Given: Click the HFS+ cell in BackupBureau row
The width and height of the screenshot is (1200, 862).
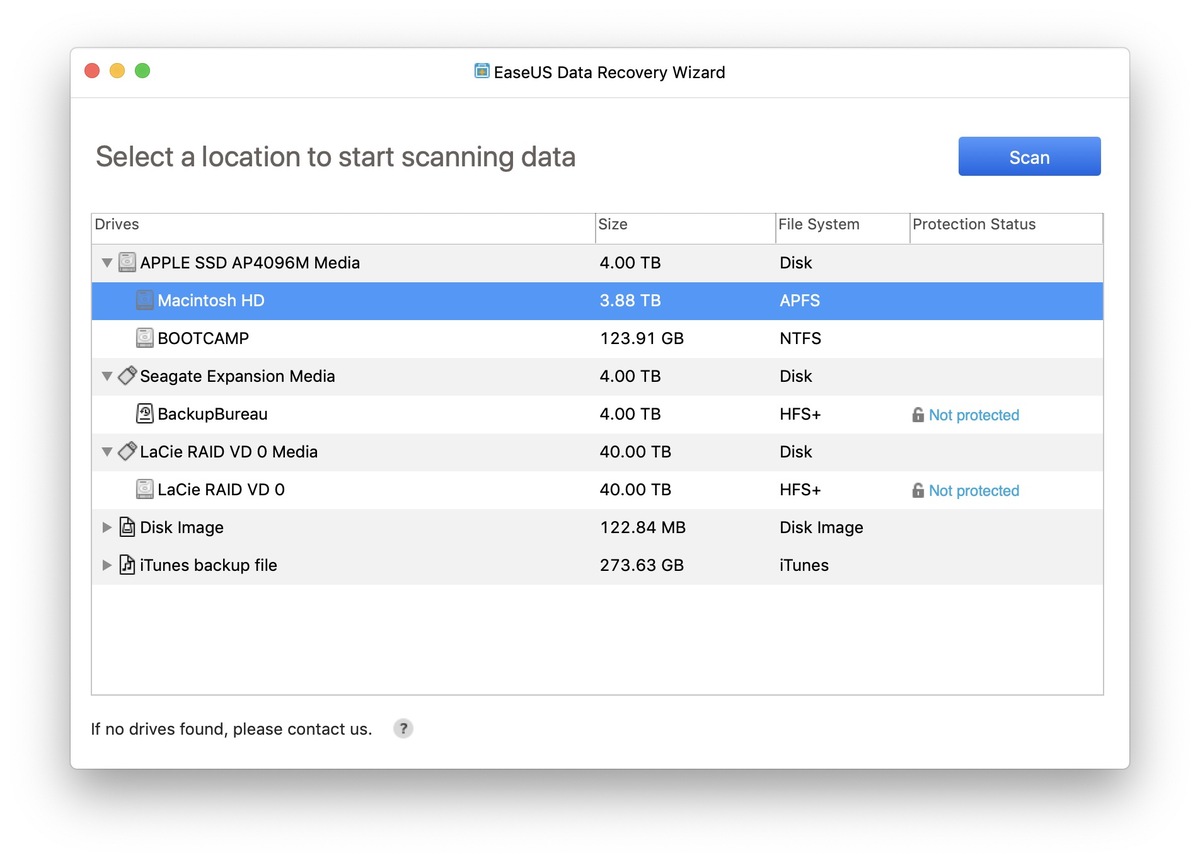Looking at the screenshot, I should point(801,414).
